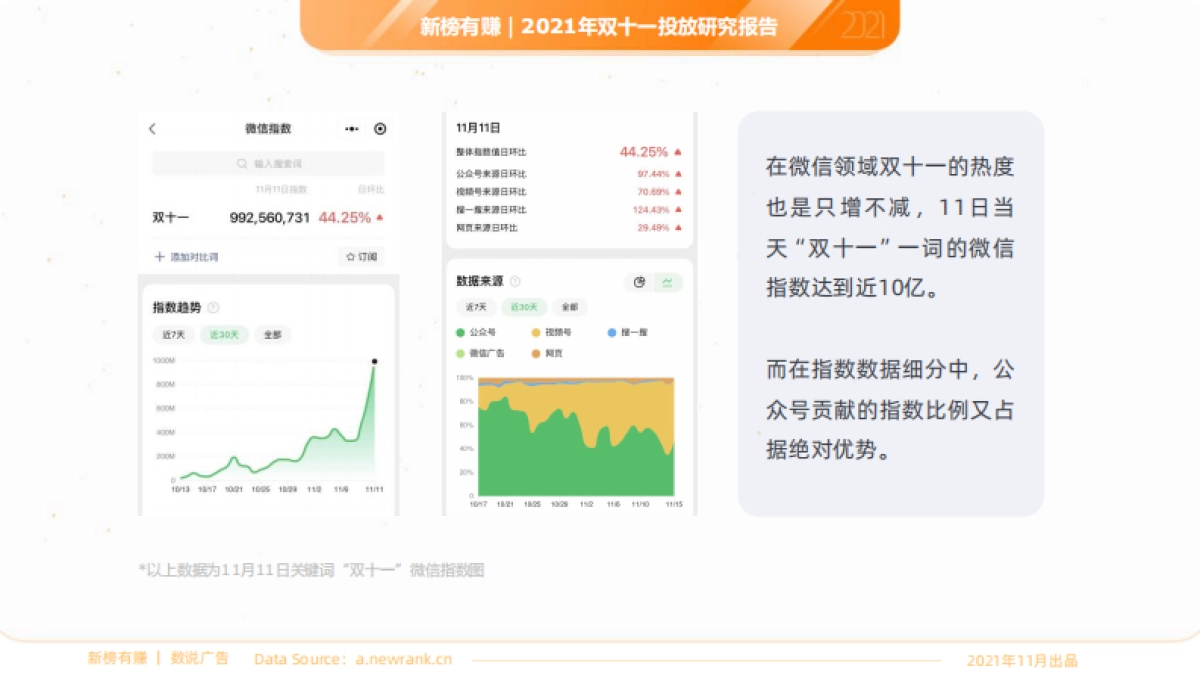Click the help icon beside 数据来源
The width and height of the screenshot is (1200, 675).
point(515,282)
